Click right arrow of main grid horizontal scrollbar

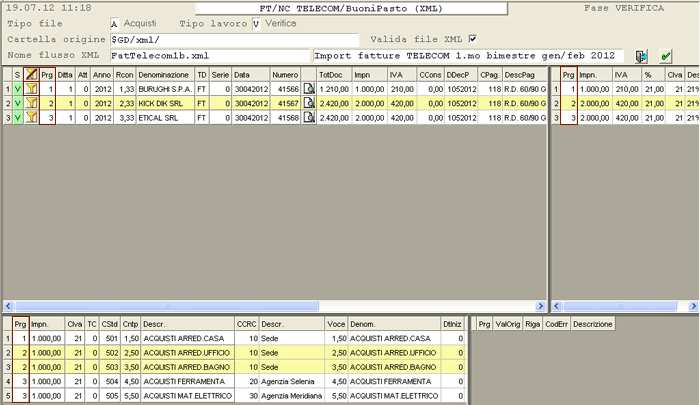point(541,306)
